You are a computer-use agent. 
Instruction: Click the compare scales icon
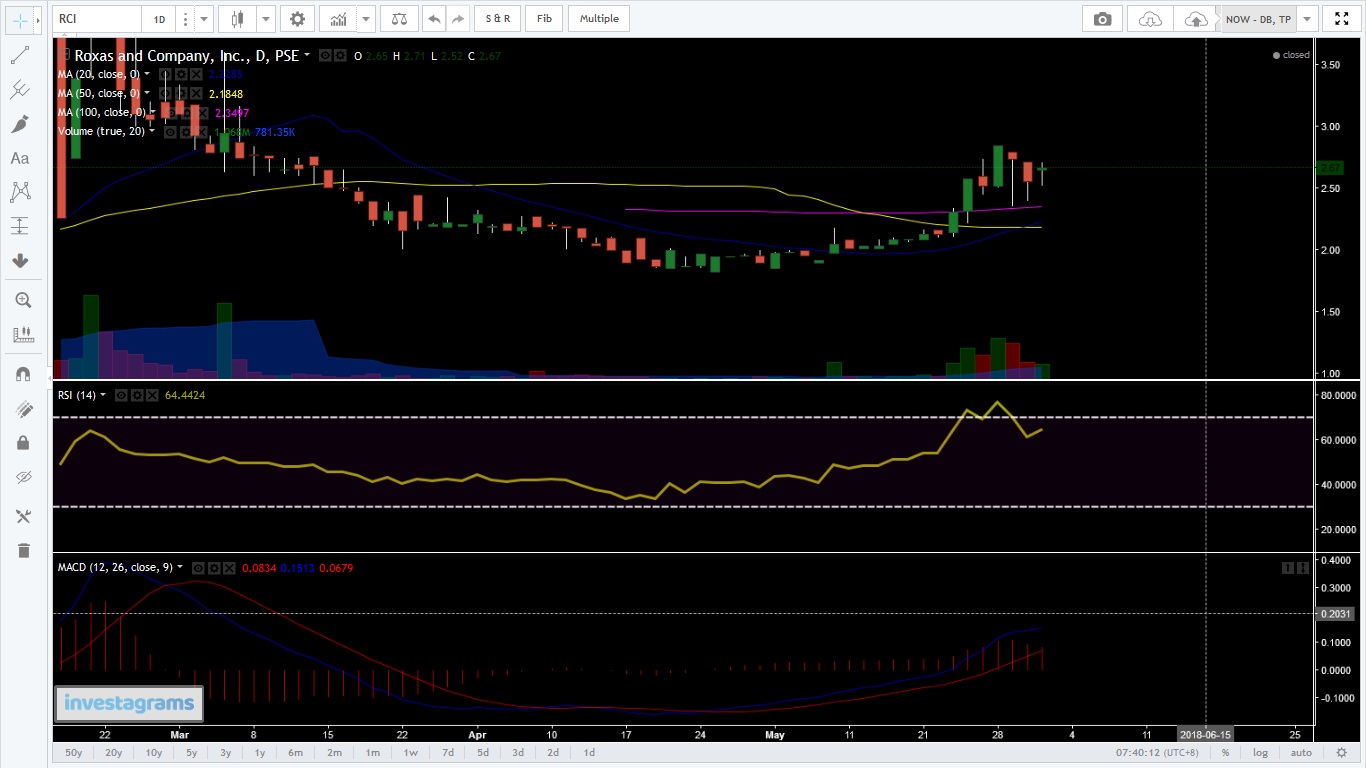pos(400,18)
